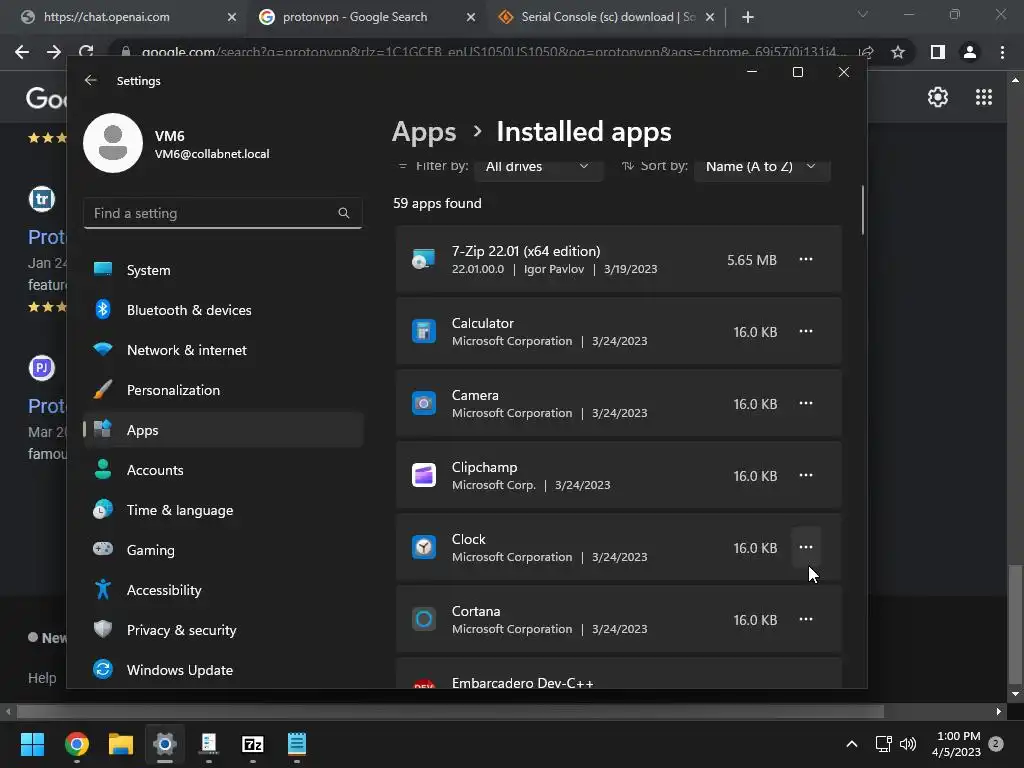Open Notepad from the taskbar

(x=296, y=744)
